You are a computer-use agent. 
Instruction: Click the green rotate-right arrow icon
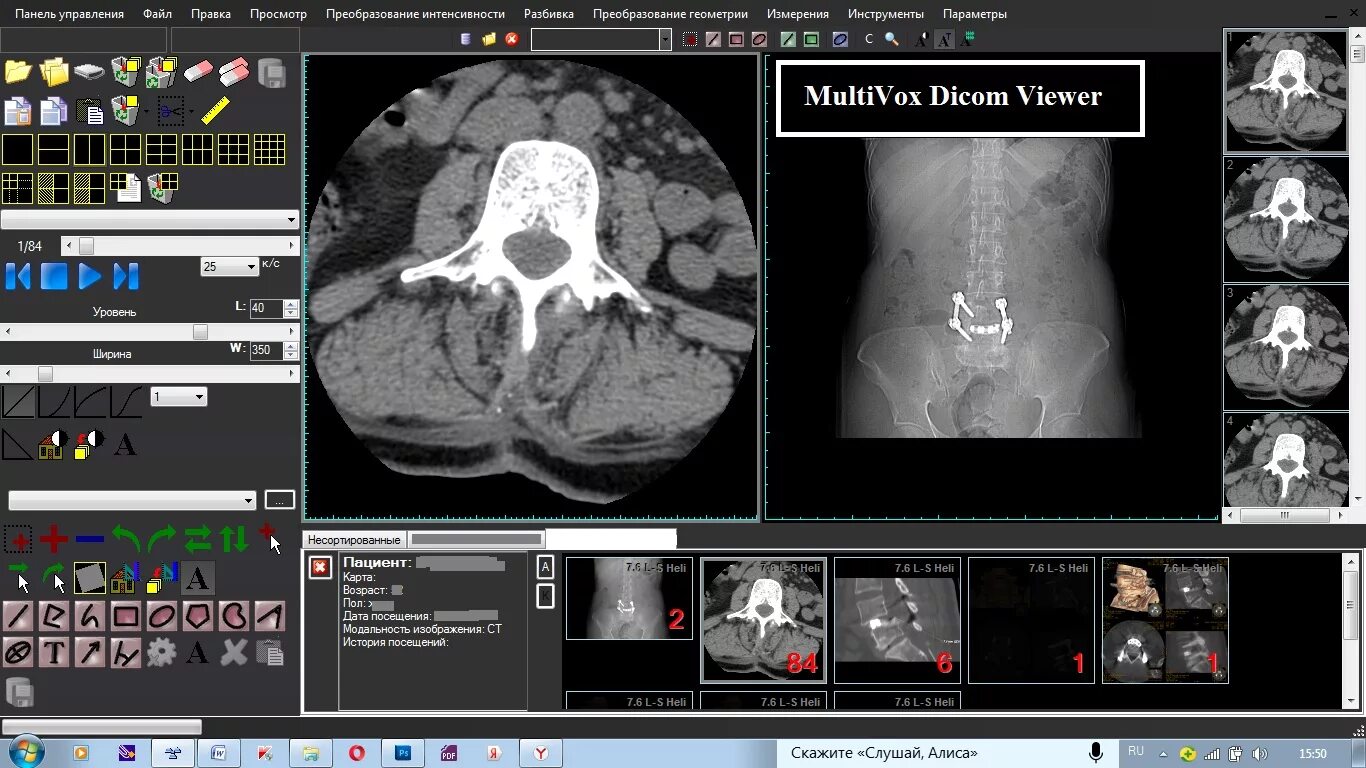click(162, 540)
